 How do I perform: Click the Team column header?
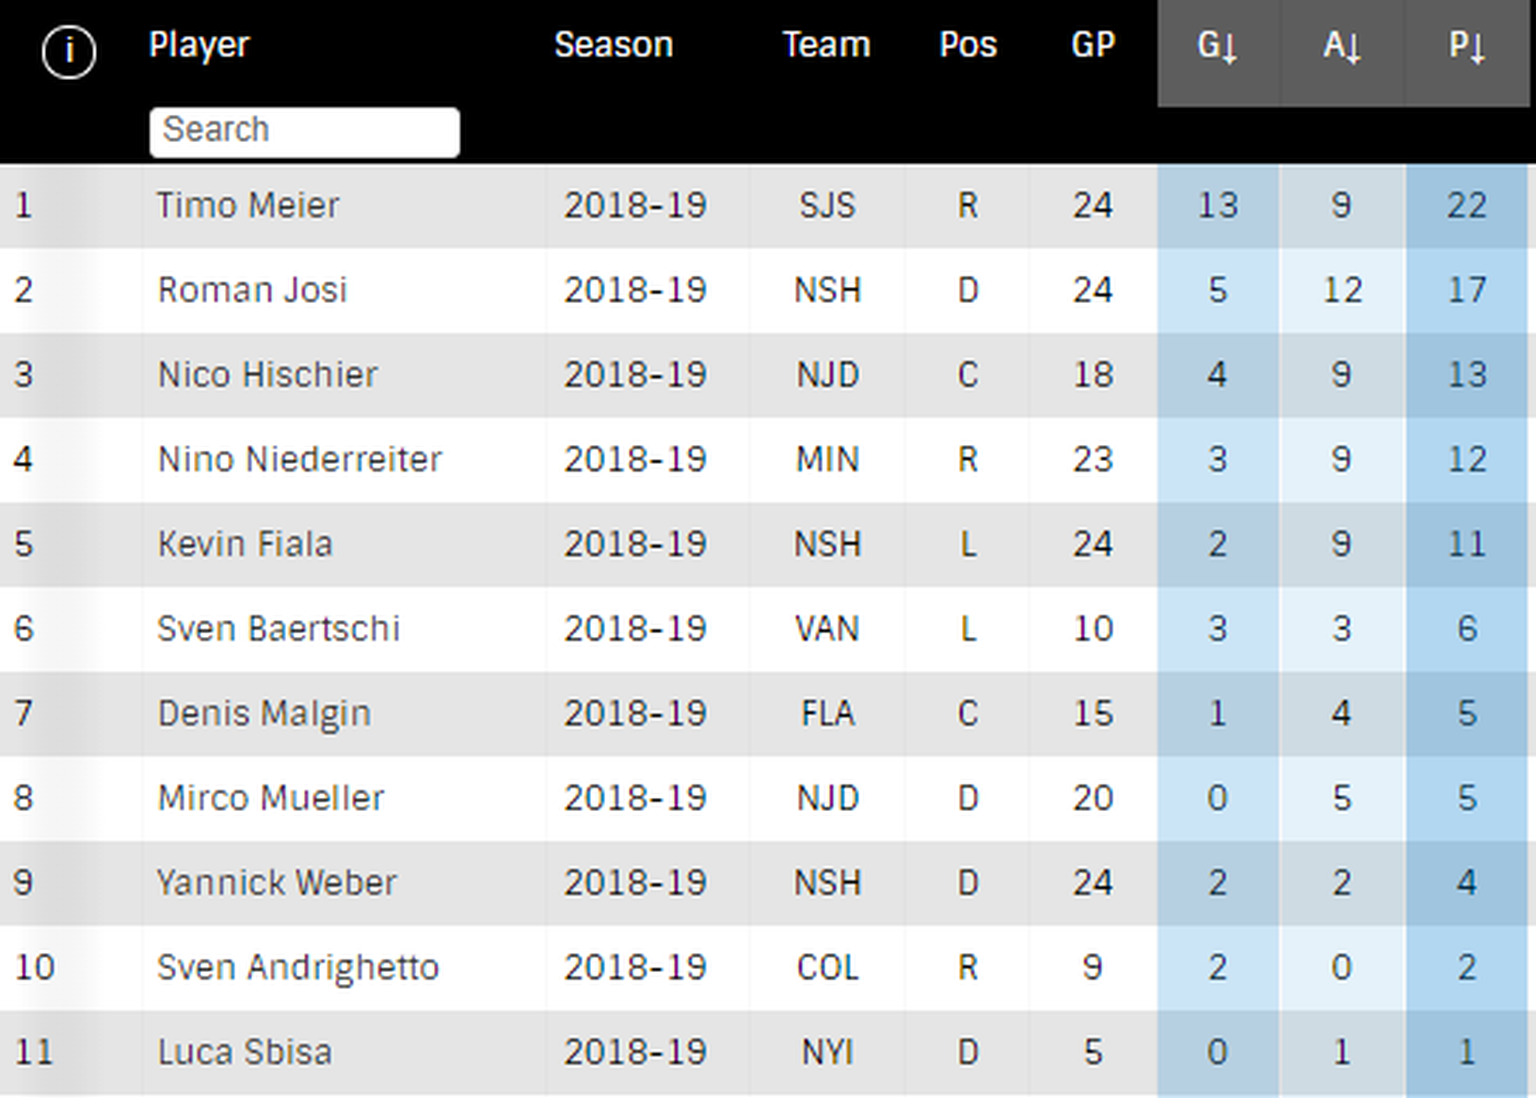point(826,45)
